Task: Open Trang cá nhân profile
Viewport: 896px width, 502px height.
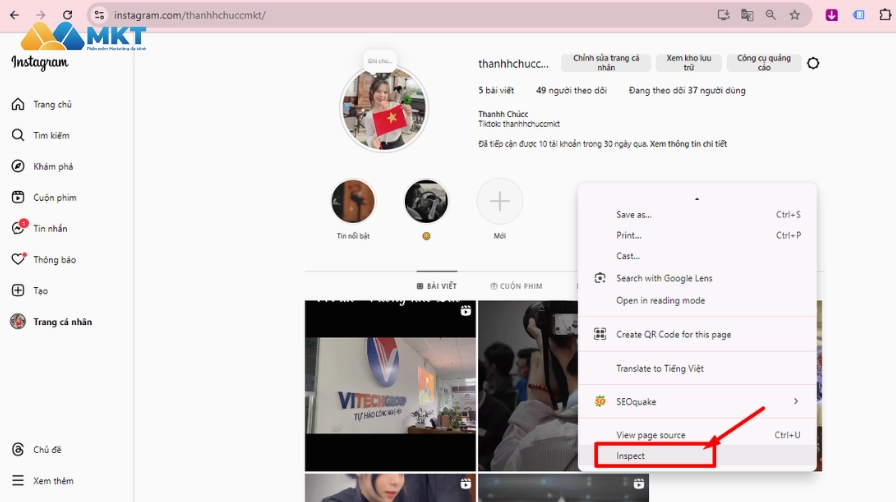Action: [51, 322]
